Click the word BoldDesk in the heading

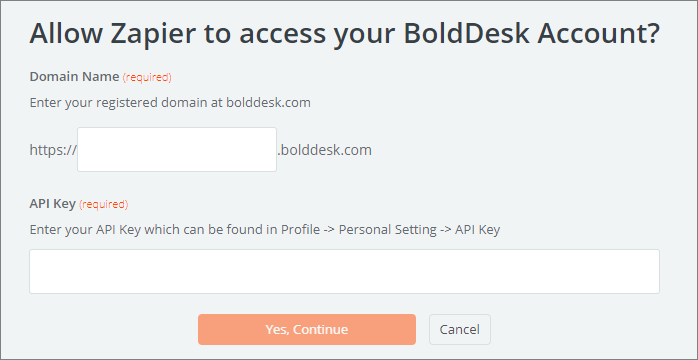pyautogui.click(x=467, y=33)
